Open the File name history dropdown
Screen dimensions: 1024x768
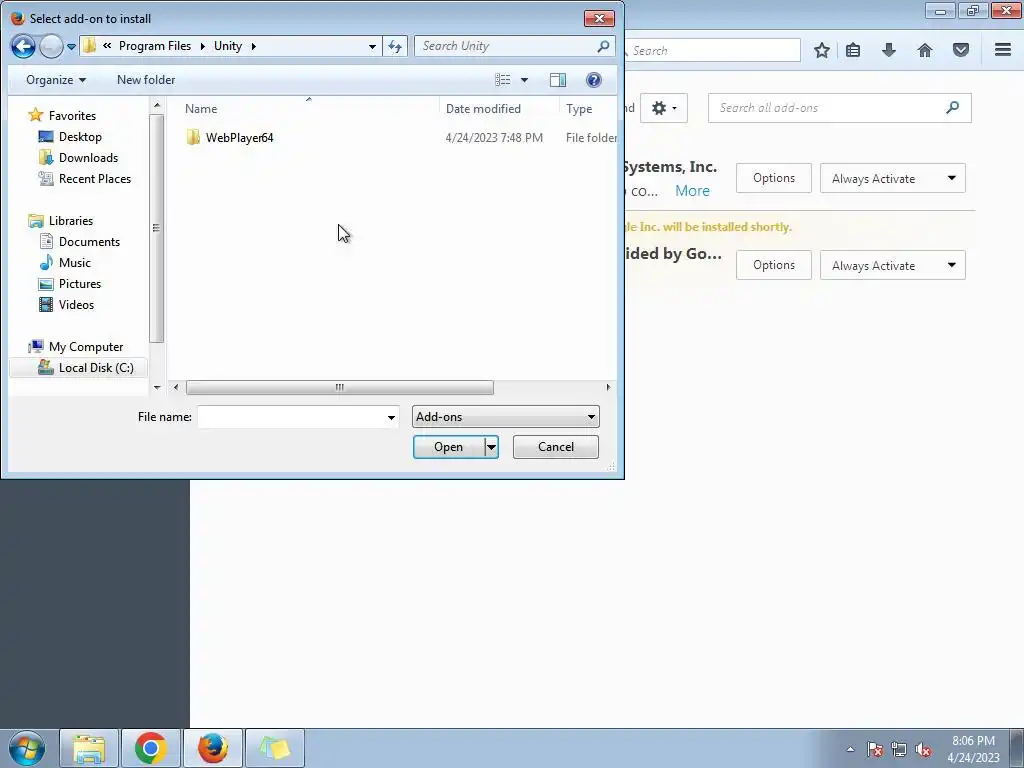tap(391, 417)
